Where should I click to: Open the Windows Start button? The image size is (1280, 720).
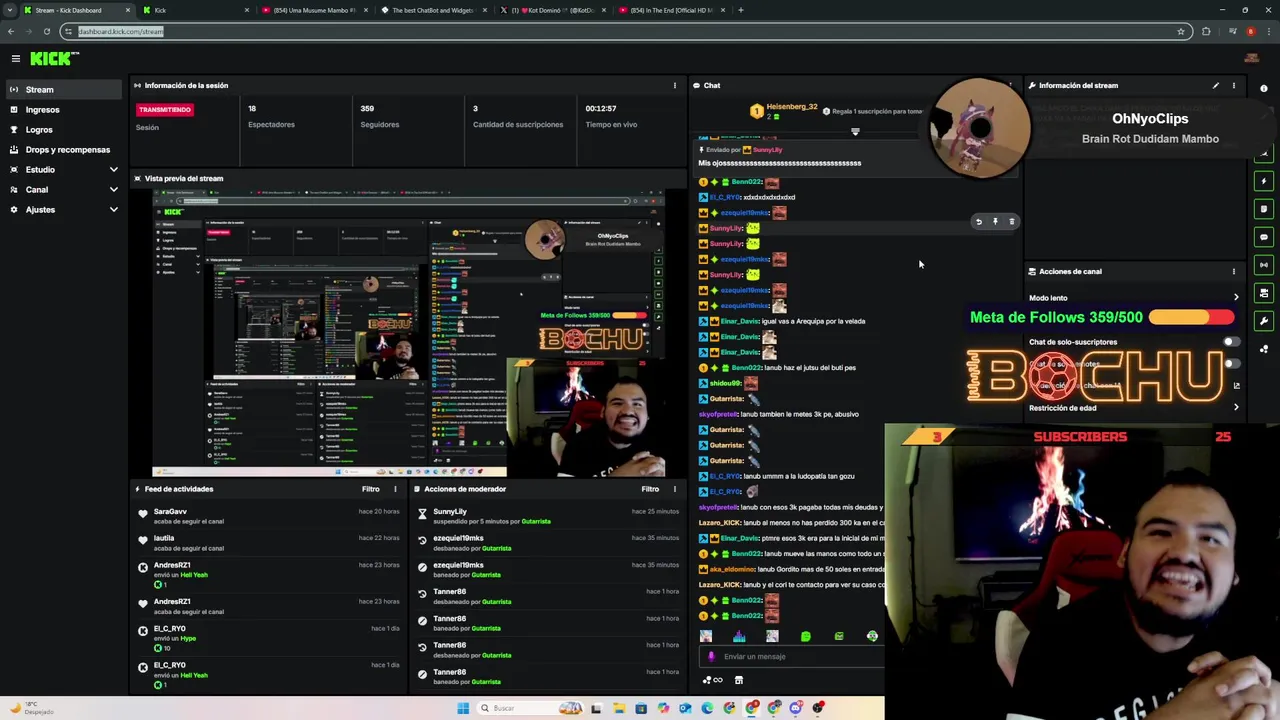pyautogui.click(x=463, y=708)
